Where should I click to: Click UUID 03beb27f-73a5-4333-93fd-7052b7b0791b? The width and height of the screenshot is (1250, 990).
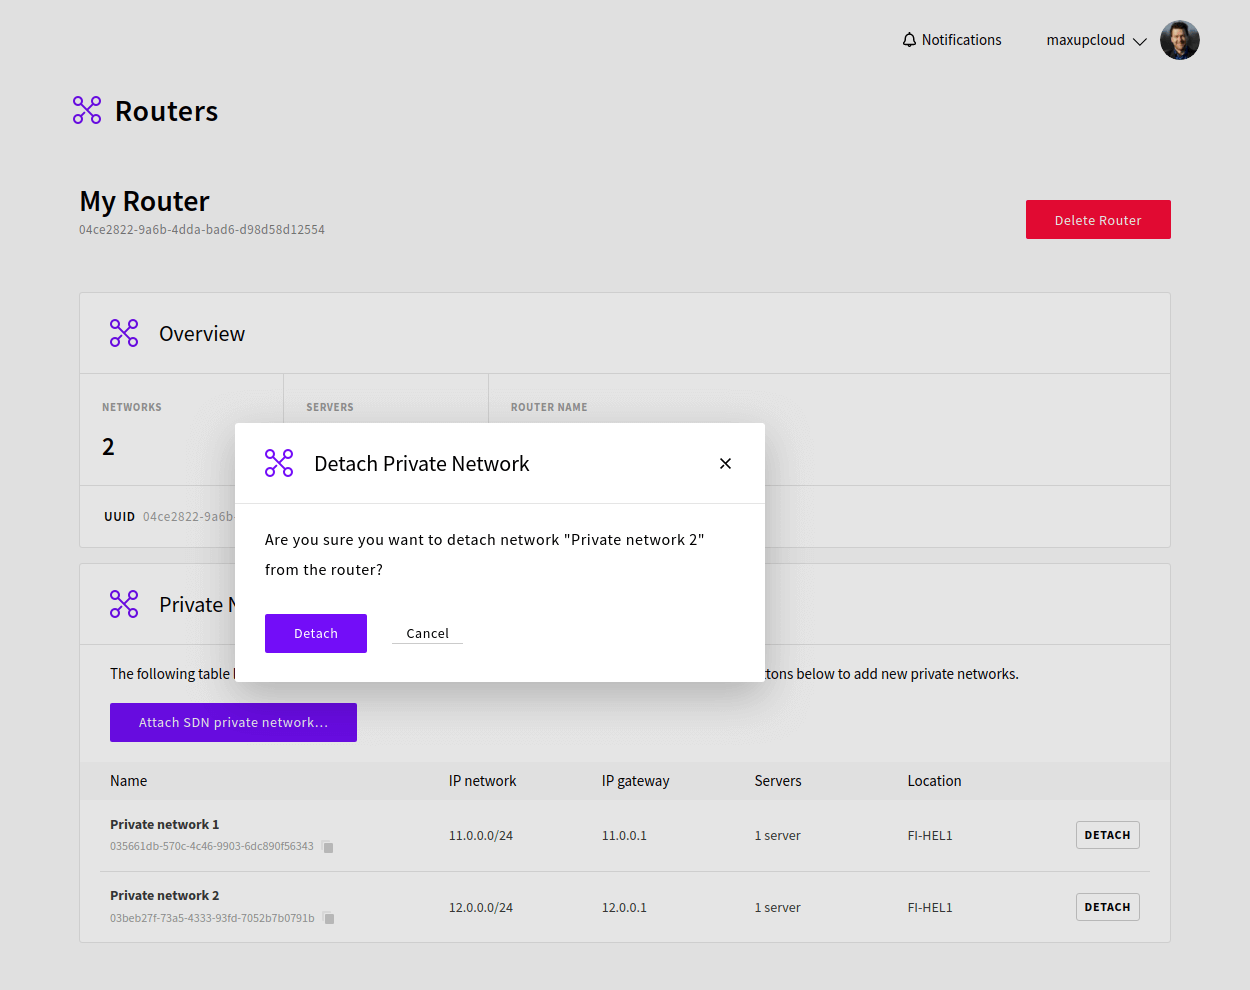tap(212, 918)
